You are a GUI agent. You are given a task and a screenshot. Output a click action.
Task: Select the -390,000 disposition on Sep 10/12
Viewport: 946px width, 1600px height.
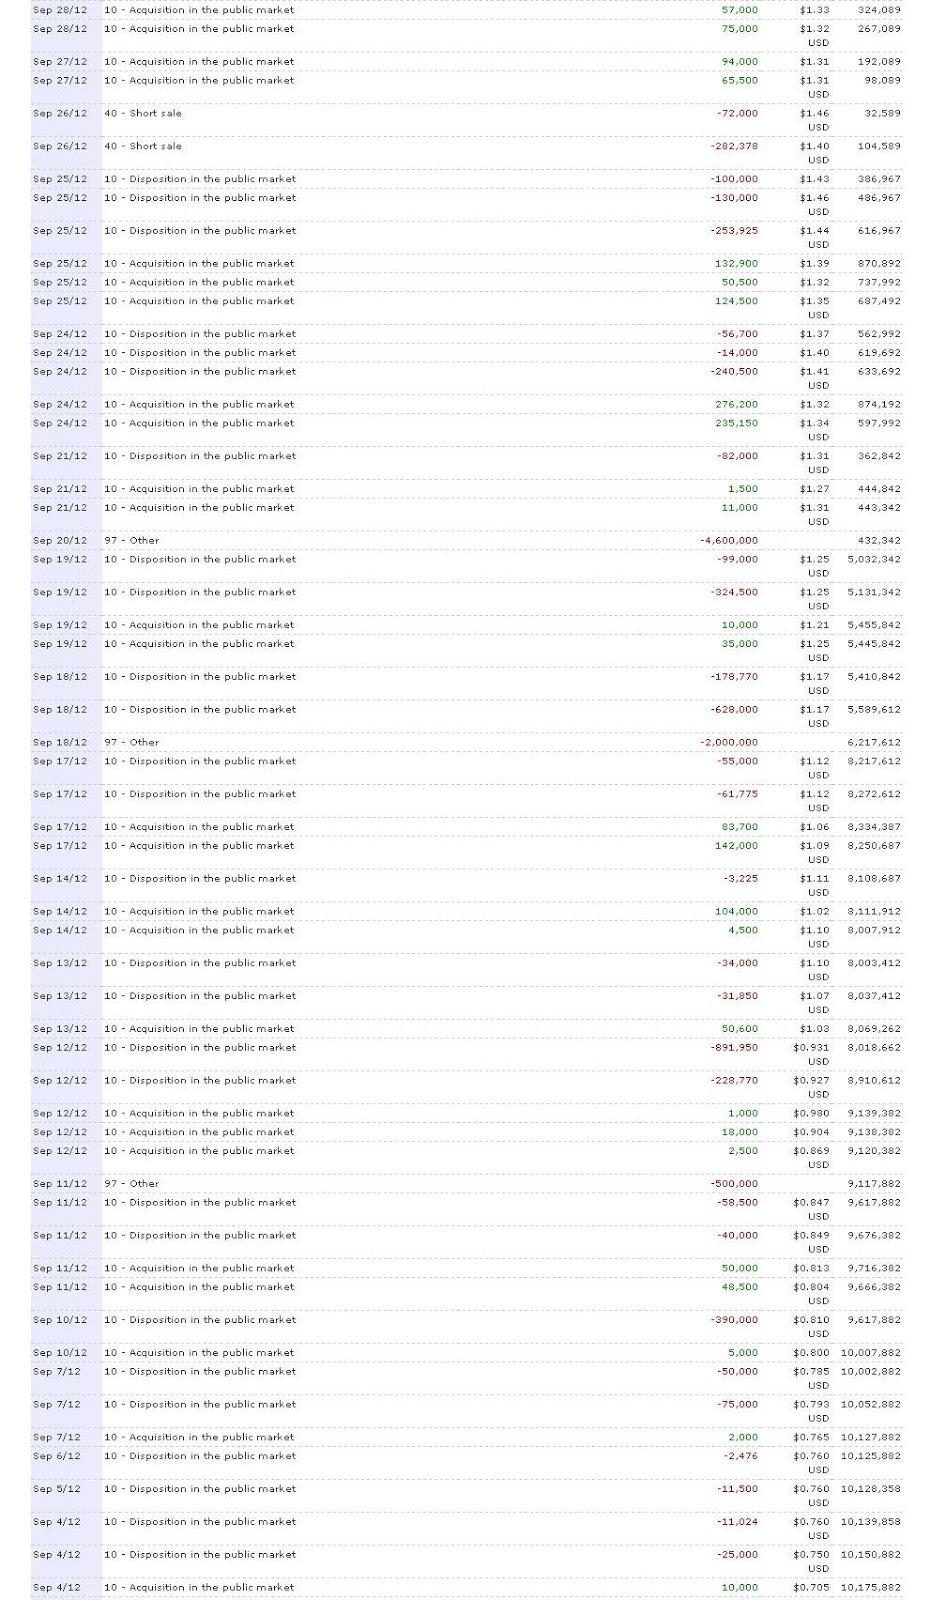[734, 1321]
